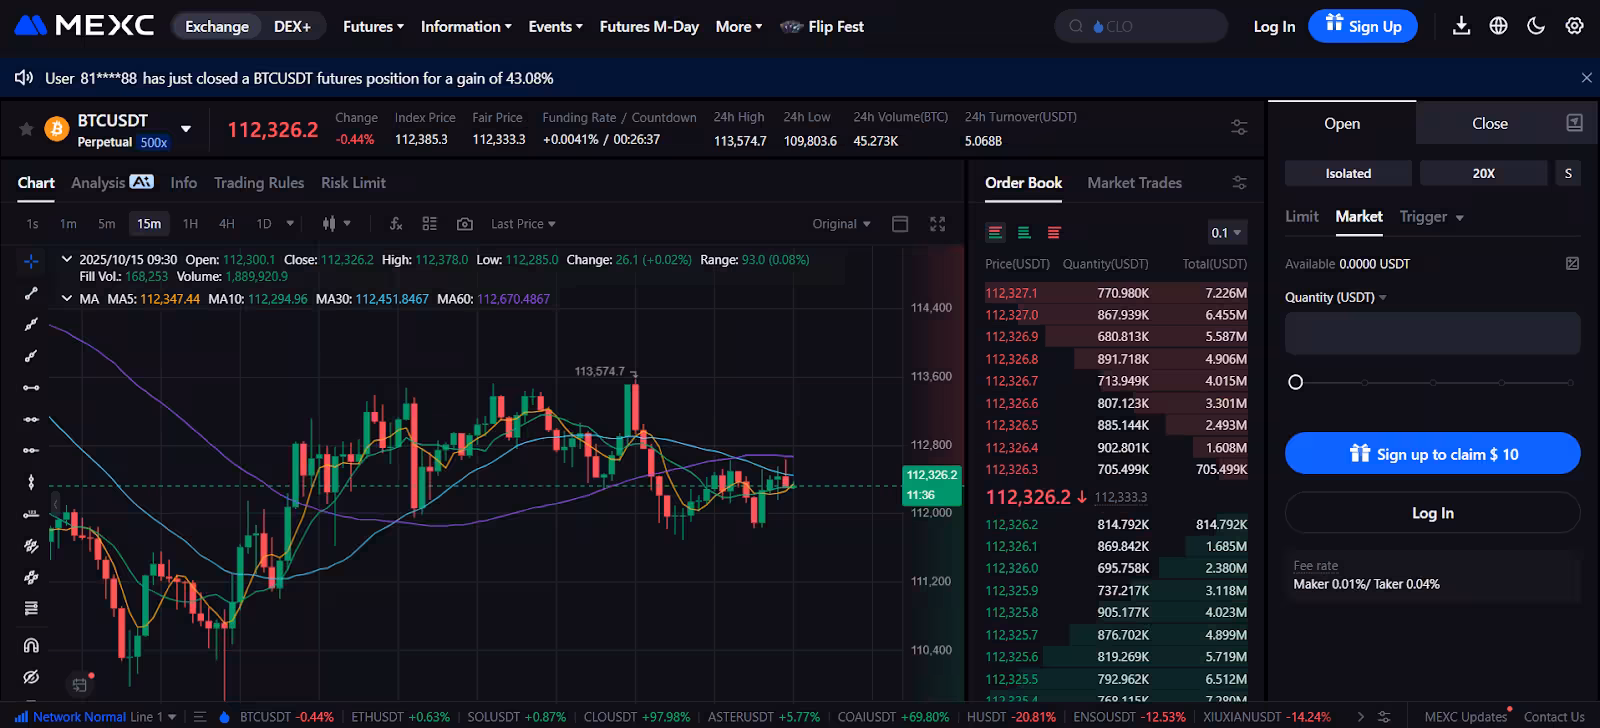Click the CLO search box

tap(1141, 26)
